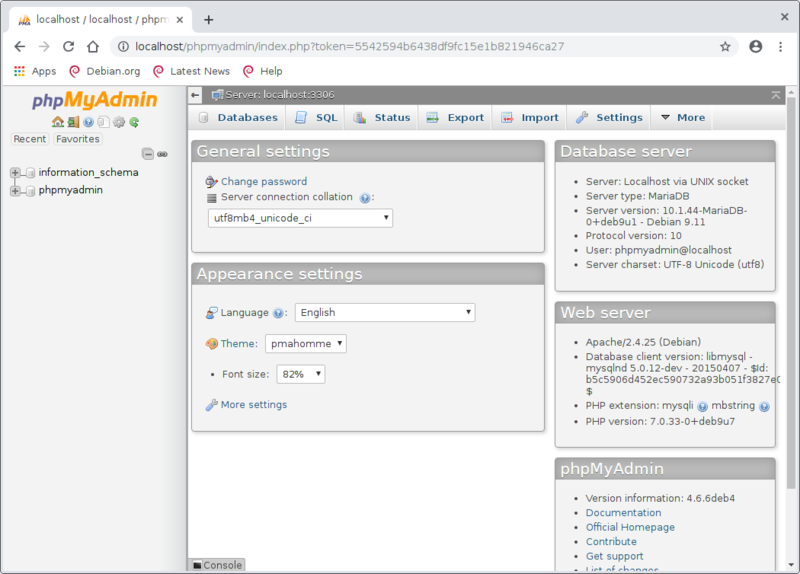Expand the information_schema database tree node
The height and width of the screenshot is (574, 800).
pos(15,172)
